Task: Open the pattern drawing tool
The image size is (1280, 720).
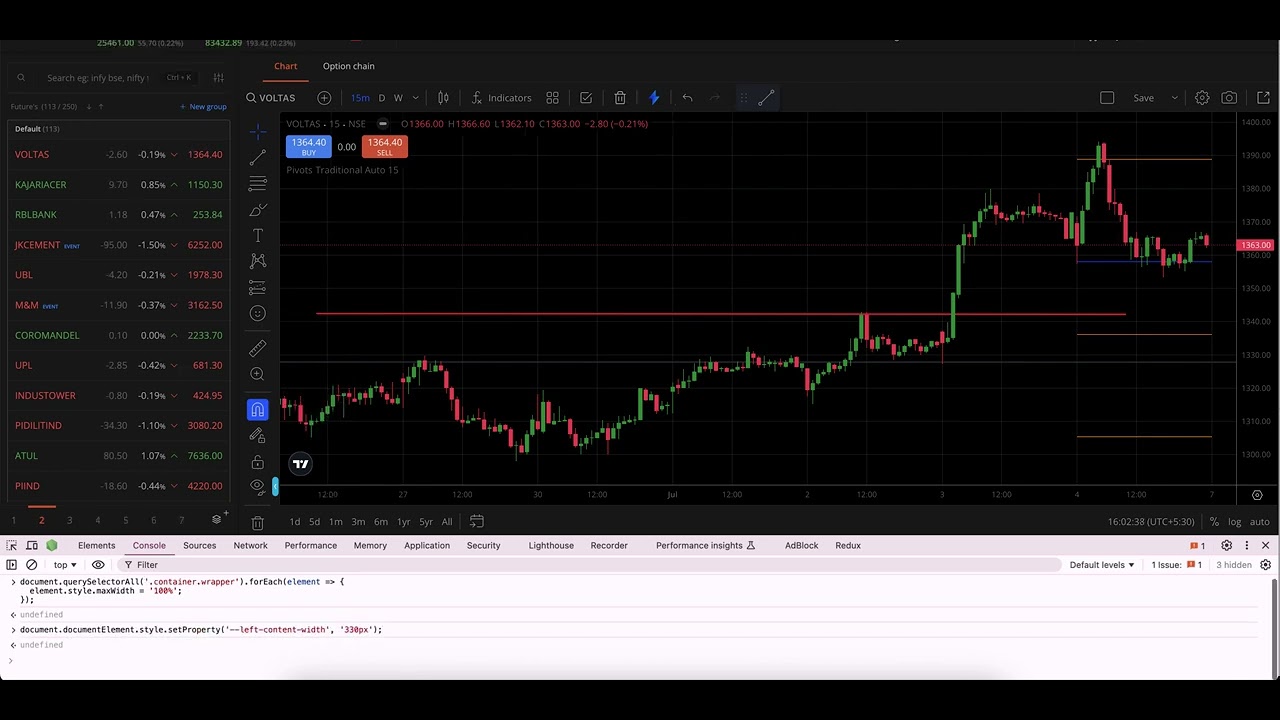Action: 258,261
